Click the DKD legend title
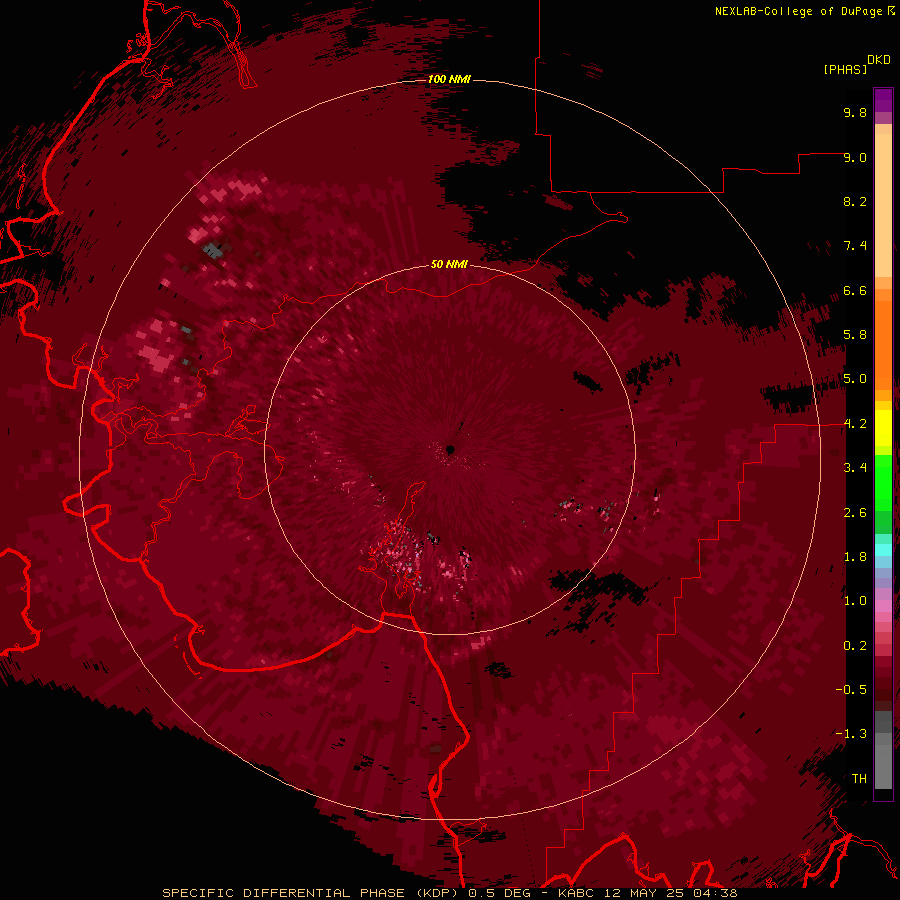 [879, 60]
